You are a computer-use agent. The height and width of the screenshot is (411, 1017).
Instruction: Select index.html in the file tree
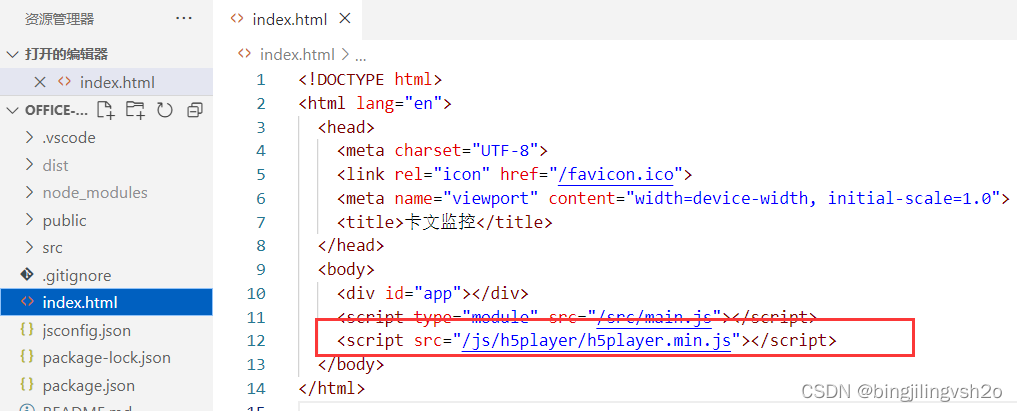coord(106,302)
